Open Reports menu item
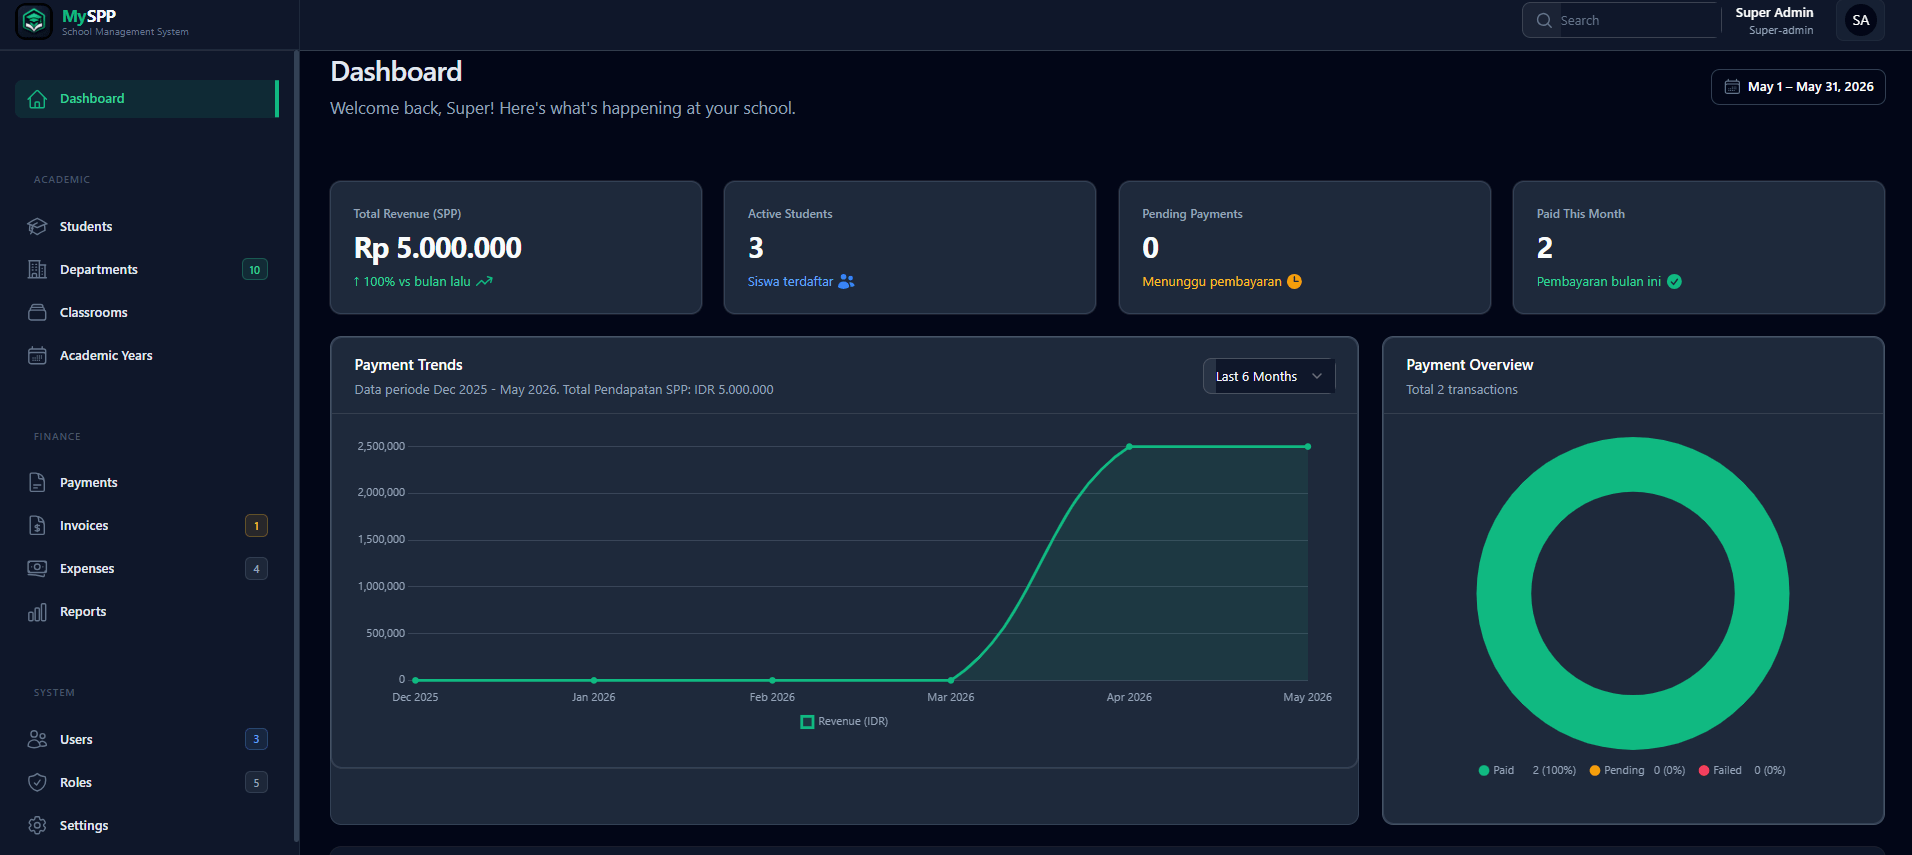 click(x=146, y=612)
